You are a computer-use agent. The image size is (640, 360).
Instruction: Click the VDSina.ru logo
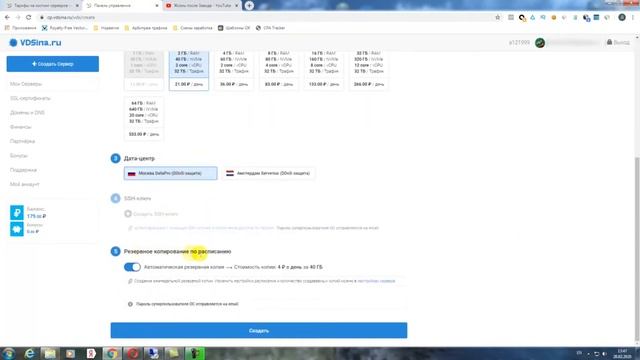[35, 42]
